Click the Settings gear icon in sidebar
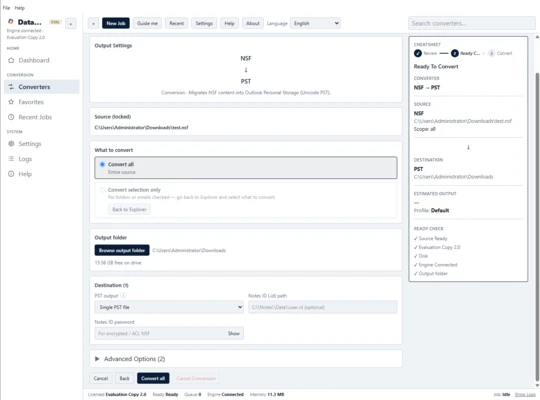This screenshot has width=540, height=400. 11,144
